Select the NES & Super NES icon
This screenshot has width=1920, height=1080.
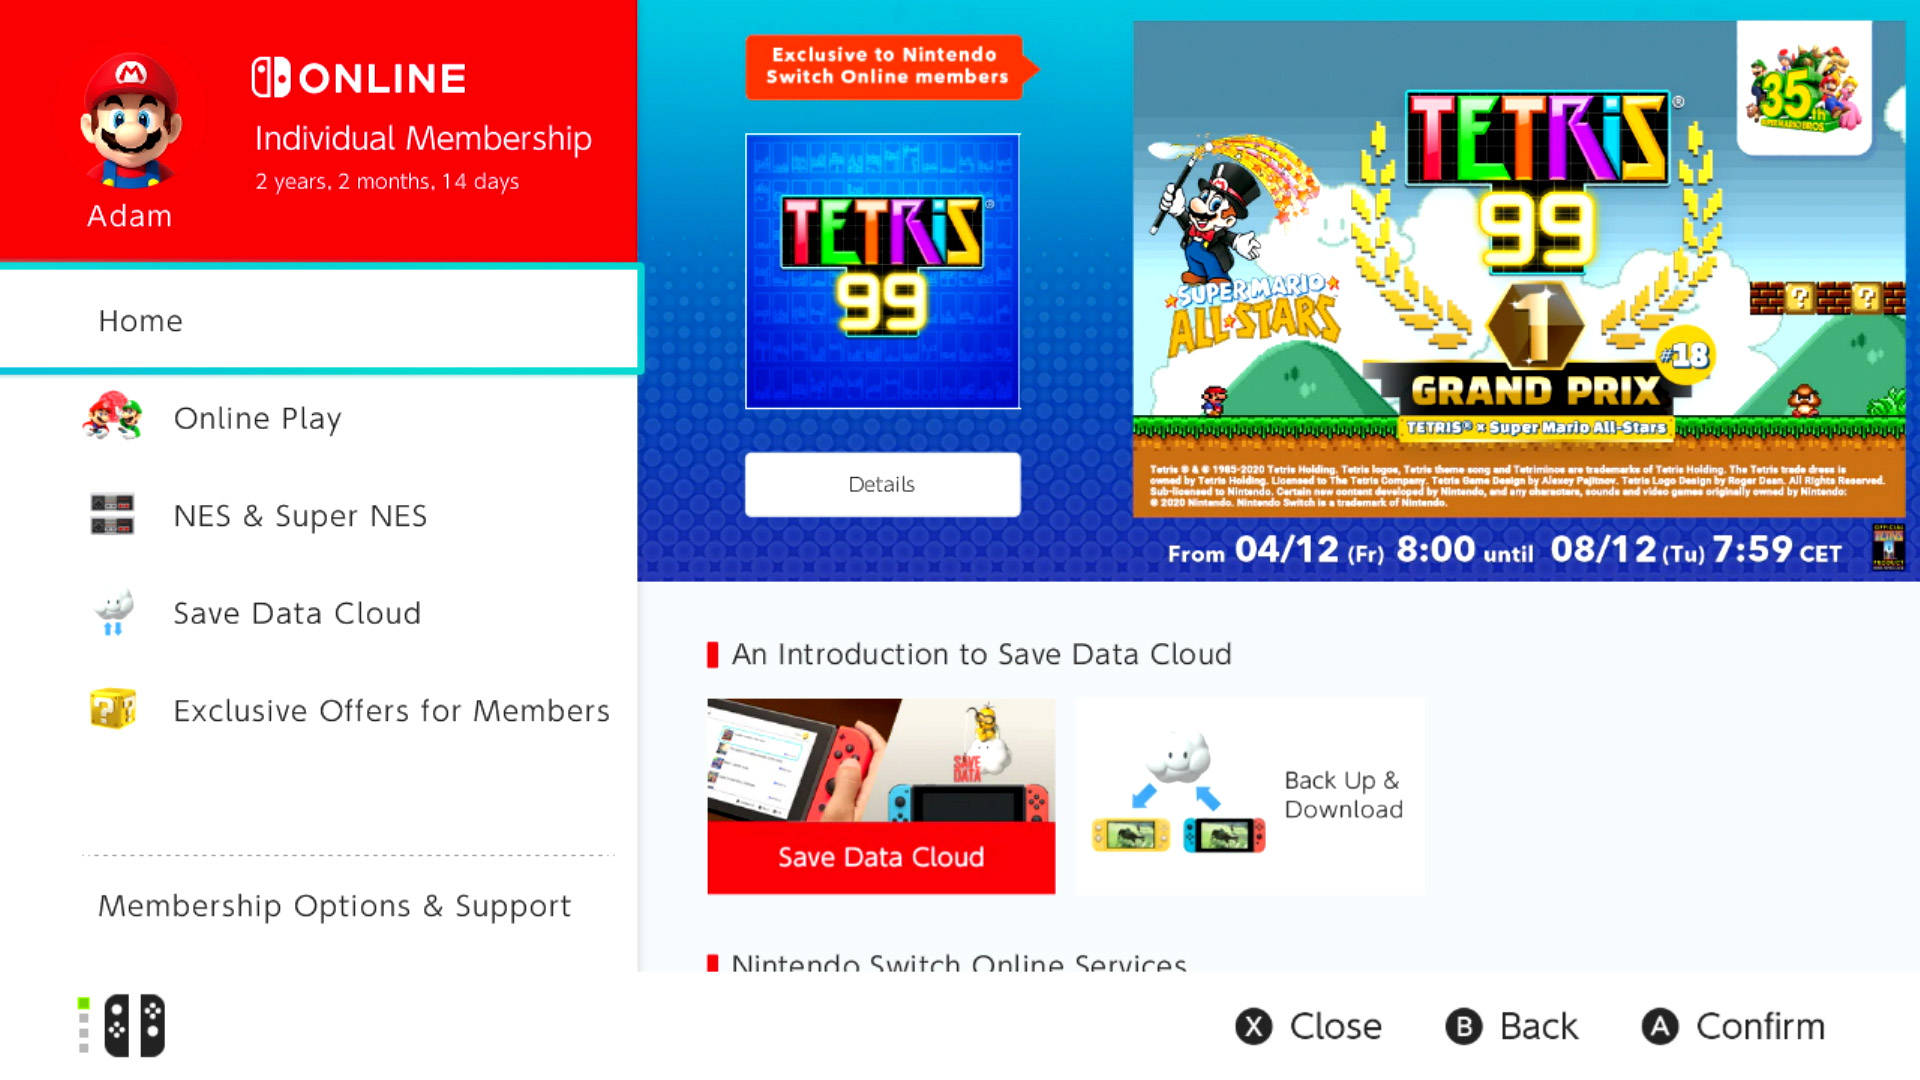pos(113,516)
